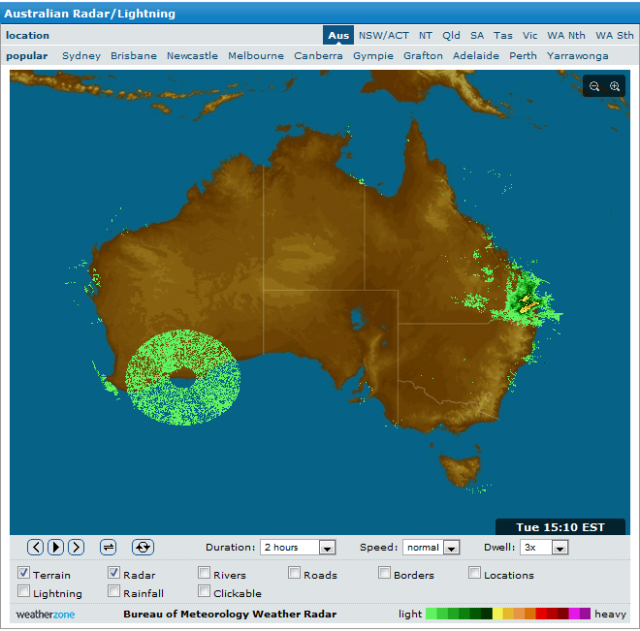Tick the Lightning layer checkbox
Viewport: 640px width, 631px height.
pyautogui.click(x=24, y=591)
